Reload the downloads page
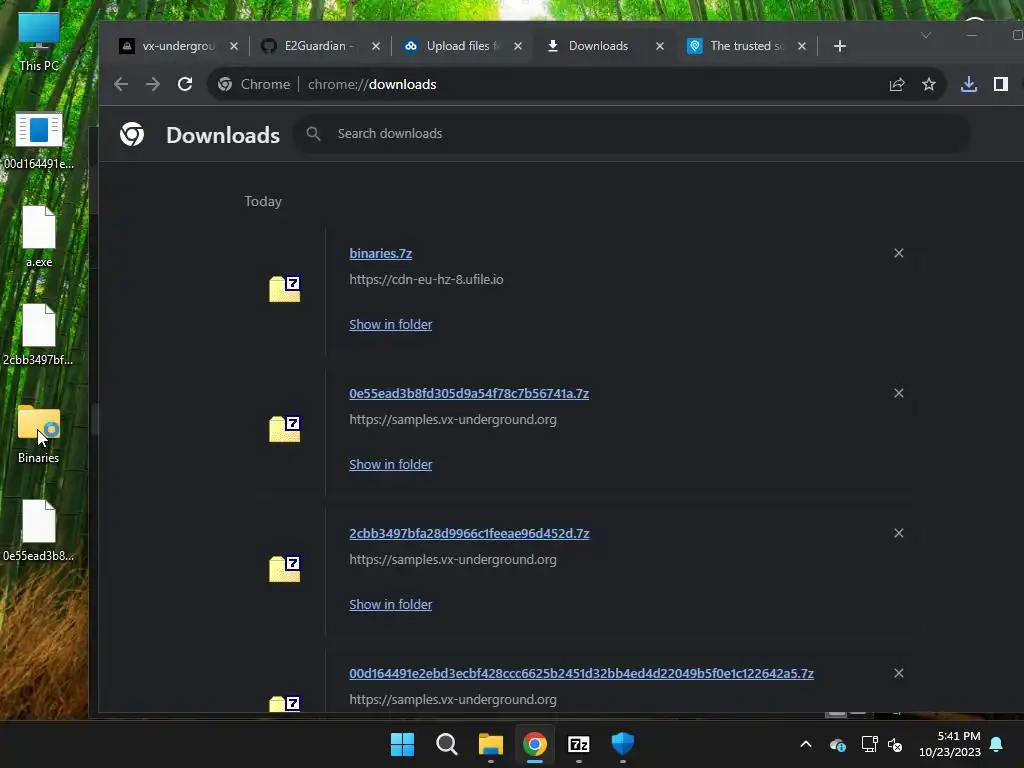The height and width of the screenshot is (768, 1024). tap(185, 84)
